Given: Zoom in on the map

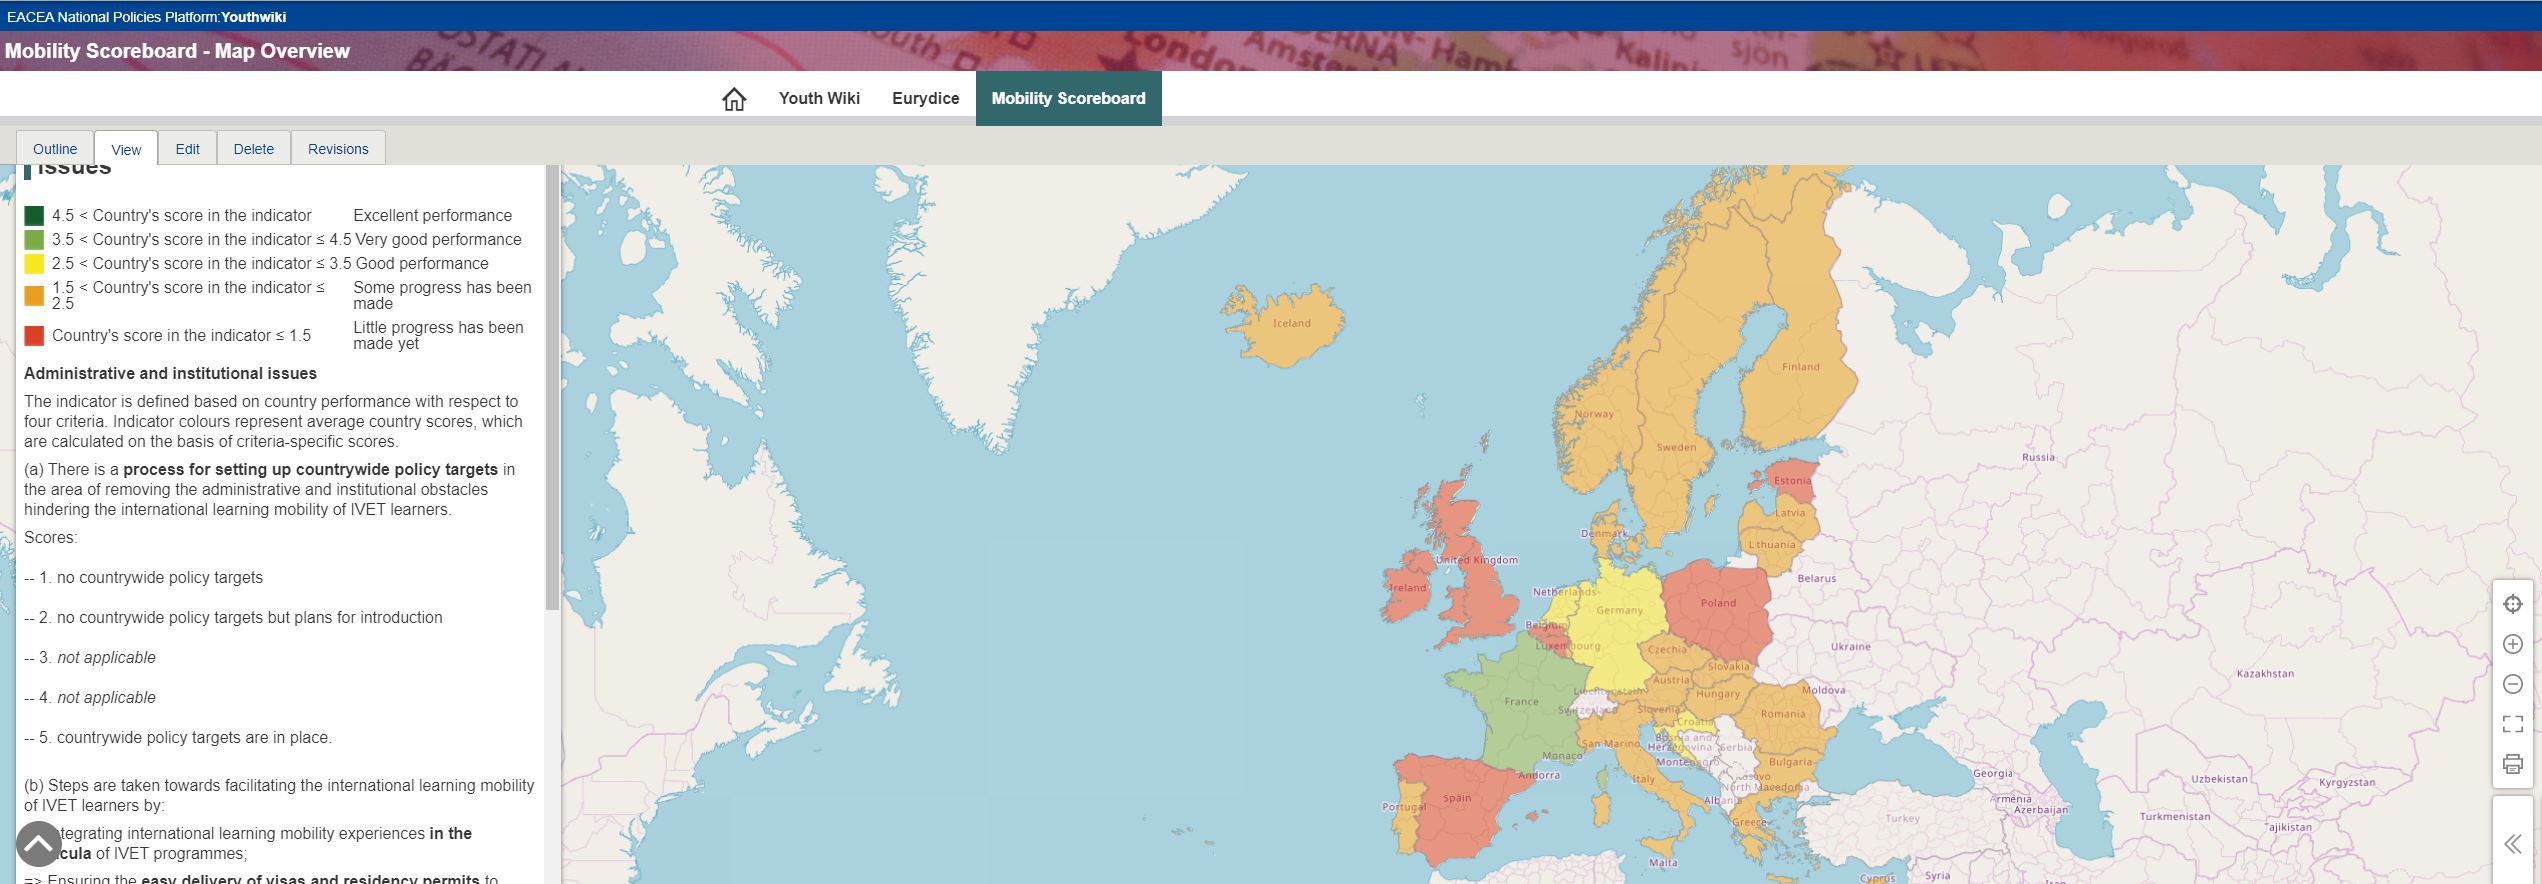Looking at the screenshot, I should pos(2512,644).
